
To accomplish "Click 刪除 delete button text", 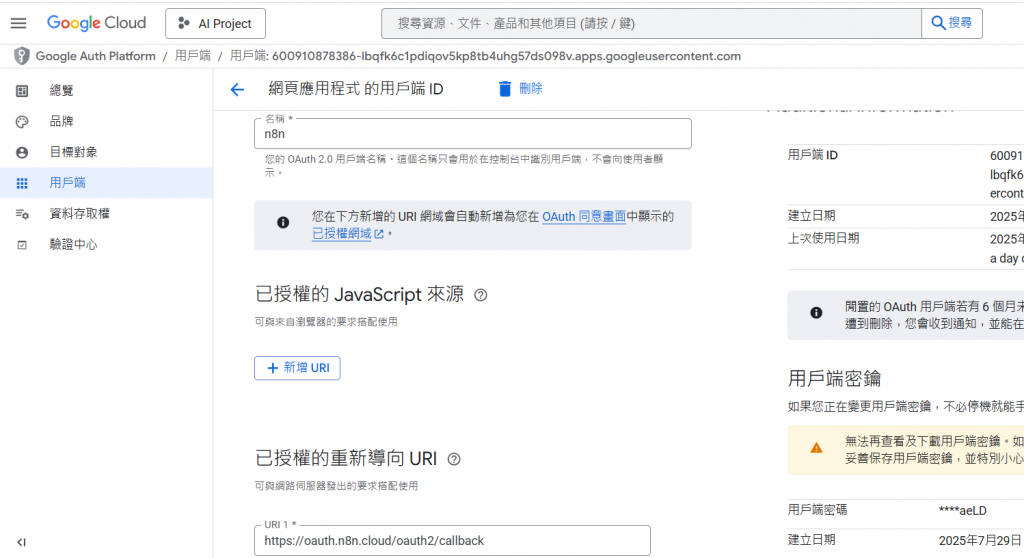I will pos(531,88).
